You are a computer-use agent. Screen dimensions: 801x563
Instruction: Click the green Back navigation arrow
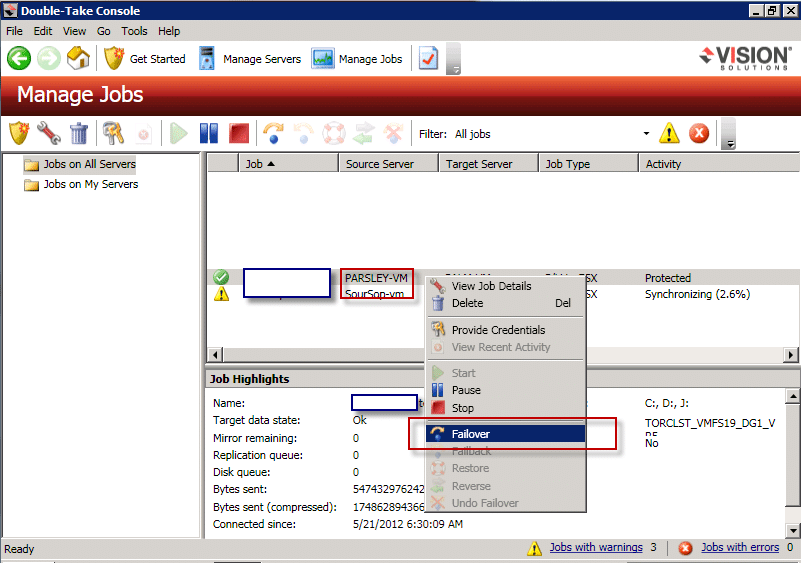pos(19,59)
